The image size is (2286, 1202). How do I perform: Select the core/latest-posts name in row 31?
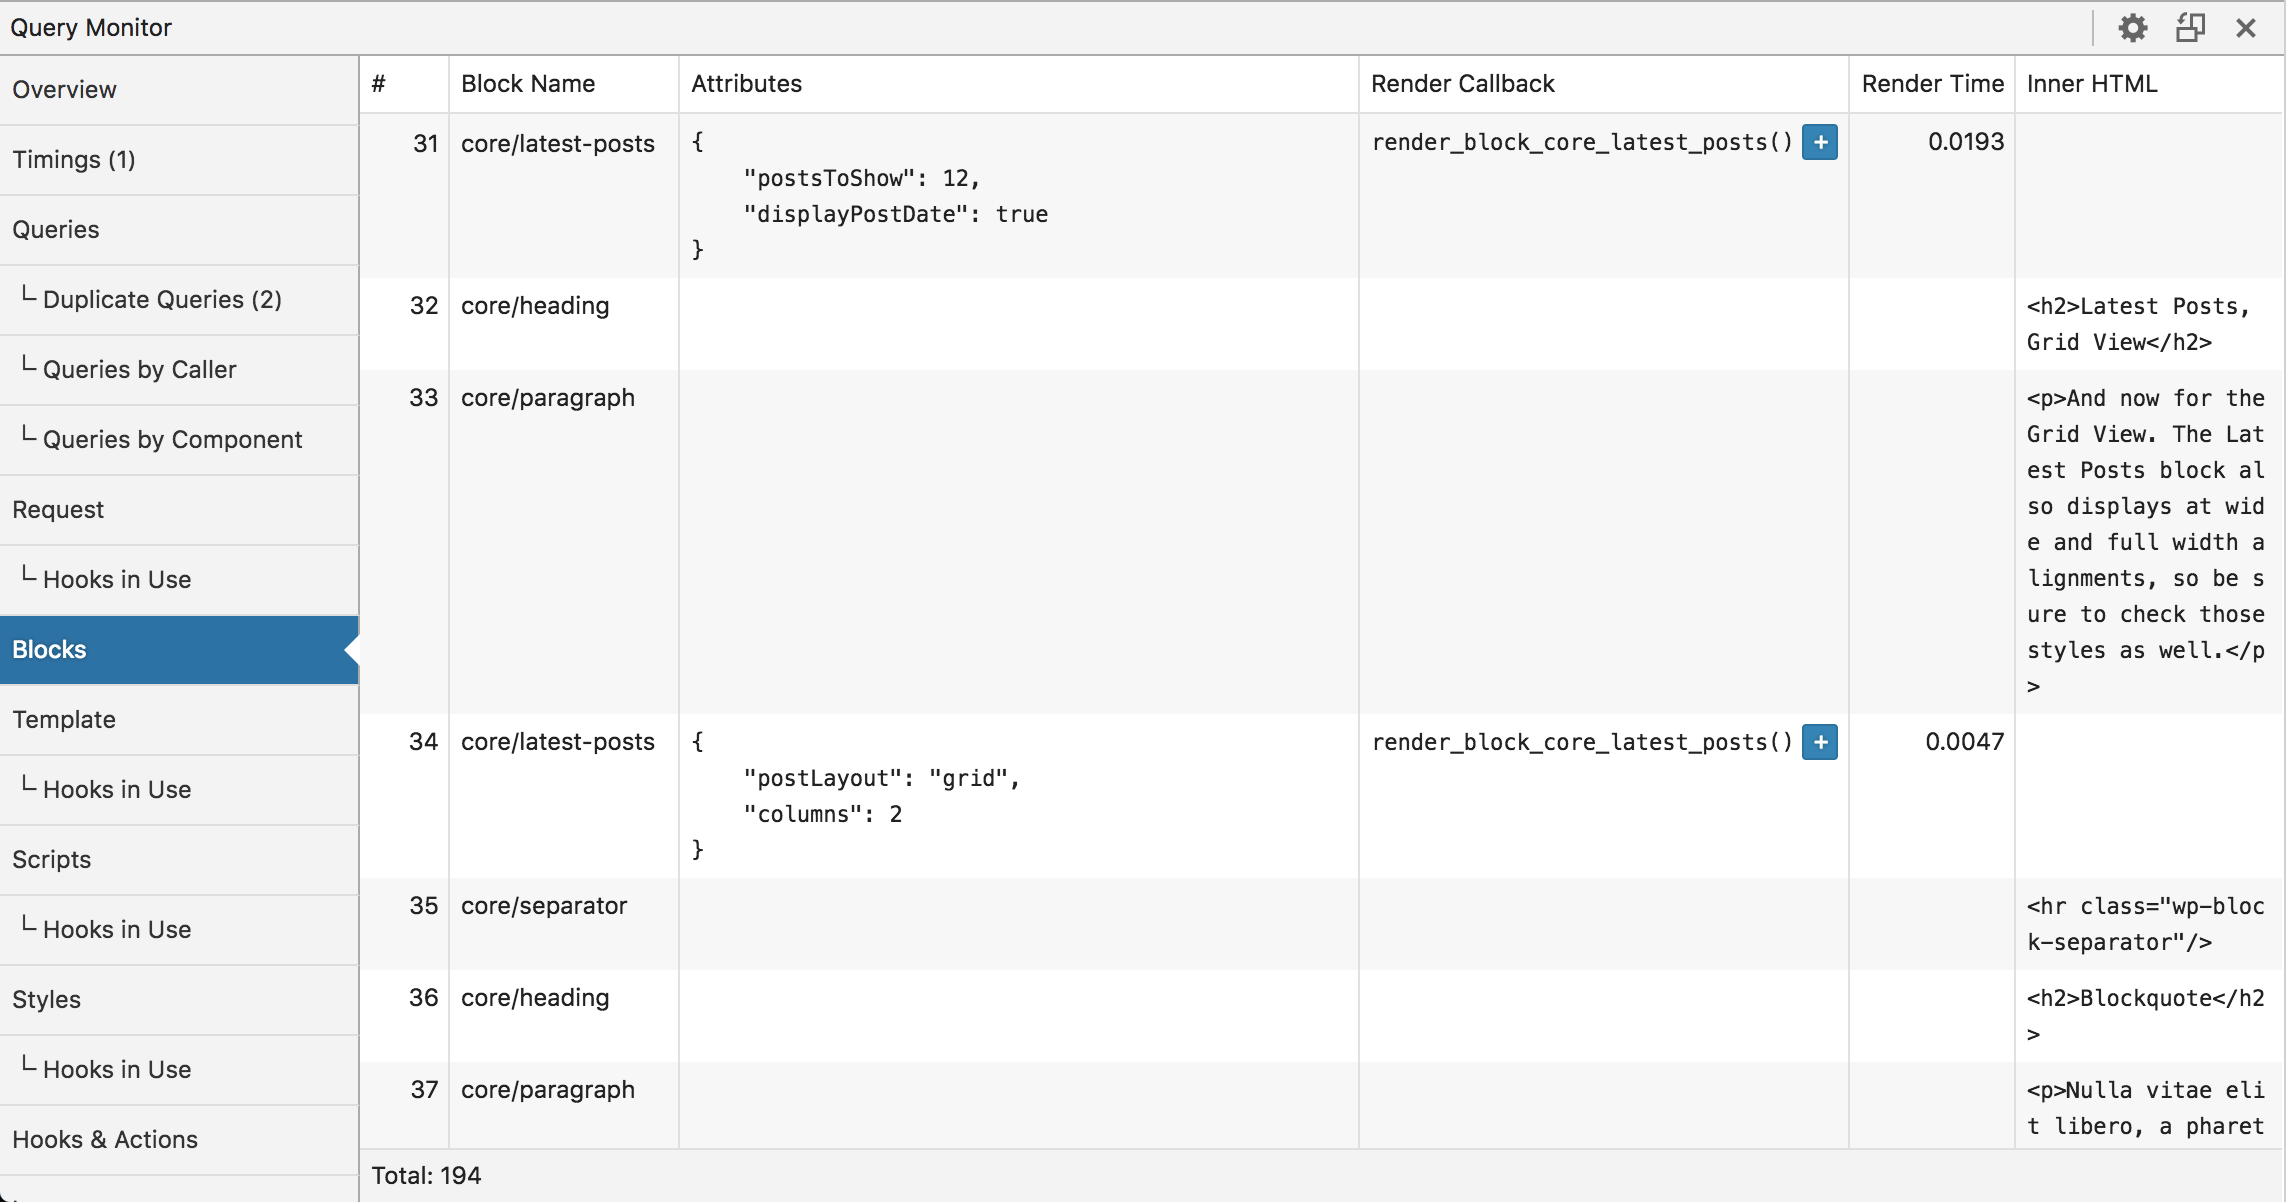tap(558, 144)
